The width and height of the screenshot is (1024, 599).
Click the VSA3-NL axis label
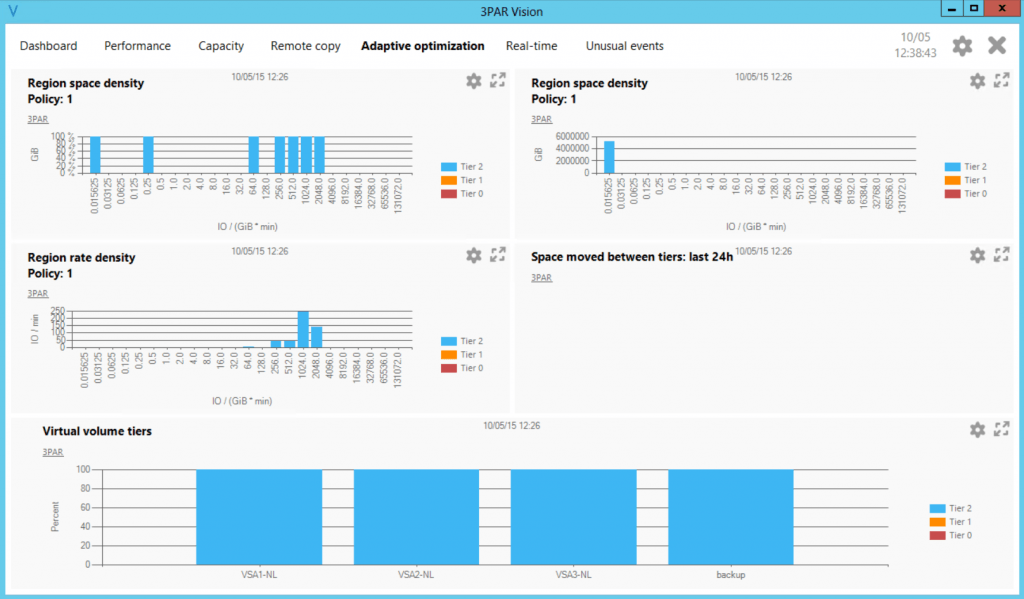573,575
